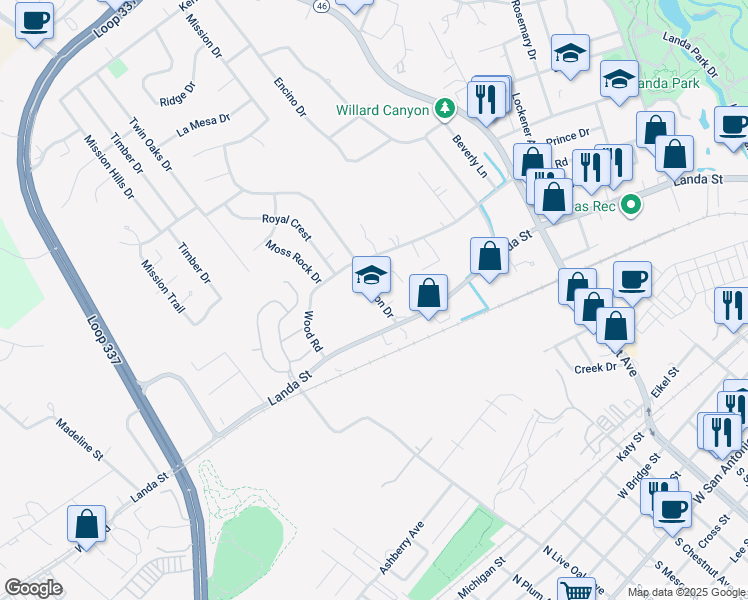Click the Mission Trail street label
748x600 pixels.
point(163,287)
